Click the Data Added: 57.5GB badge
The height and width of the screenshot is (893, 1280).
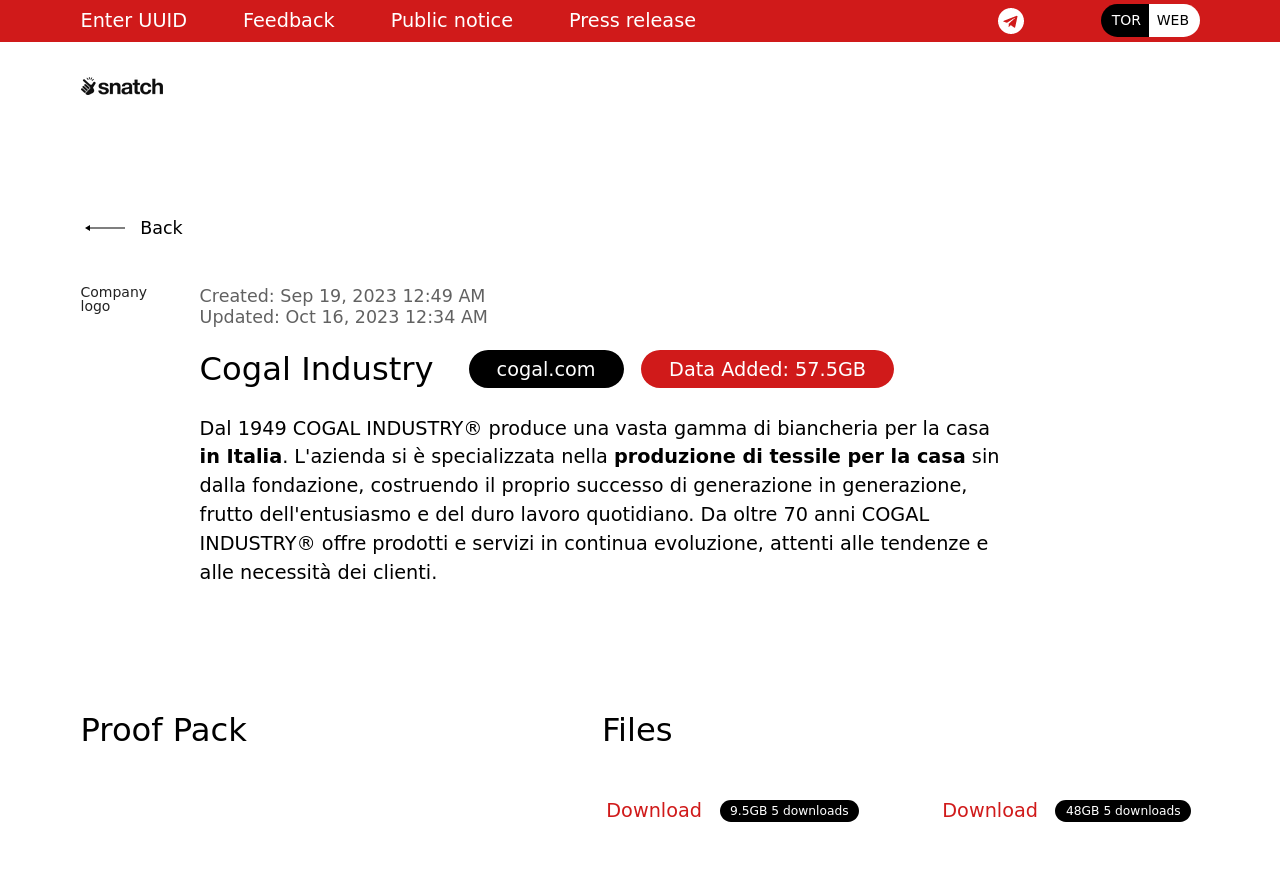pos(767,369)
